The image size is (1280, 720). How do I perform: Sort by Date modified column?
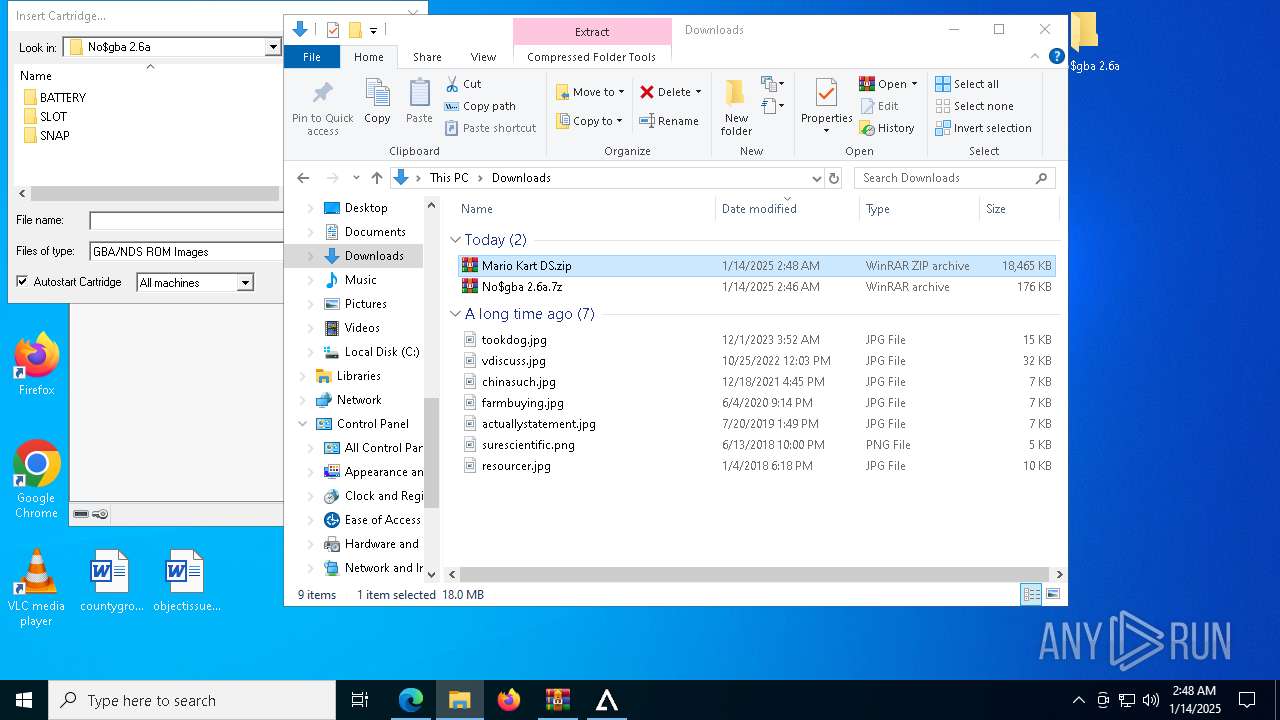tap(787, 209)
